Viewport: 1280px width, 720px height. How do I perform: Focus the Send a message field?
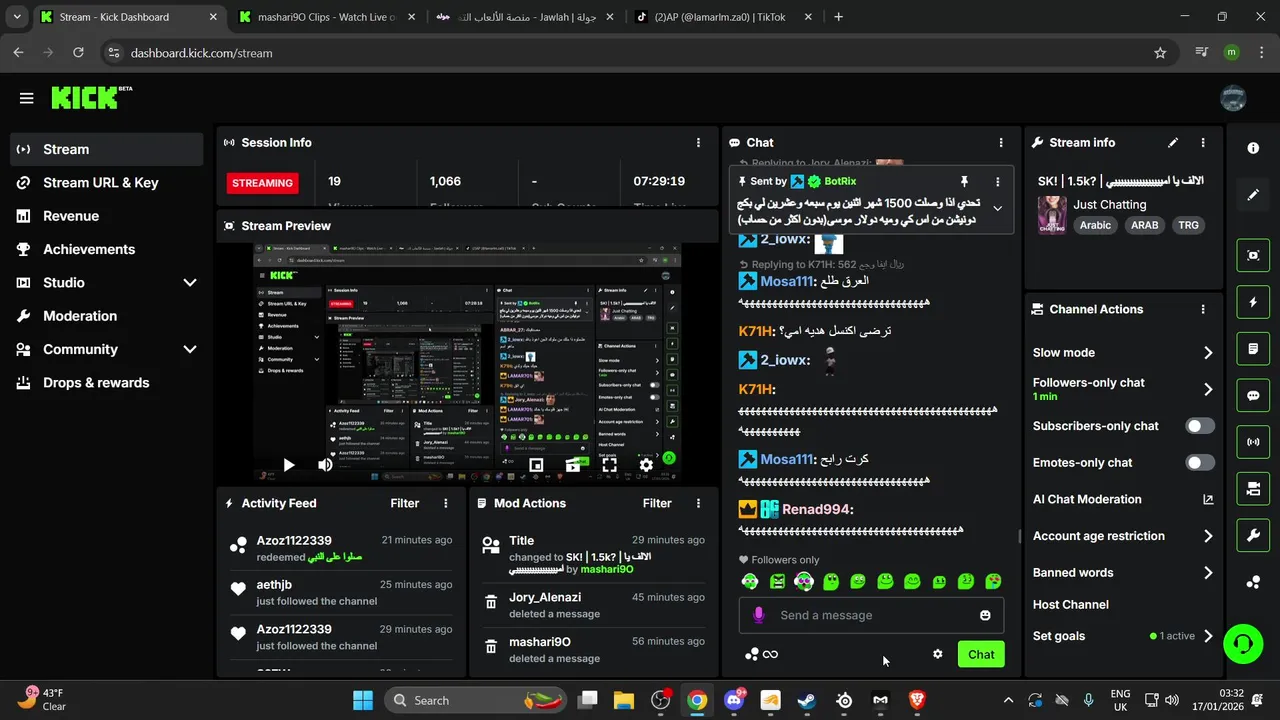871,615
